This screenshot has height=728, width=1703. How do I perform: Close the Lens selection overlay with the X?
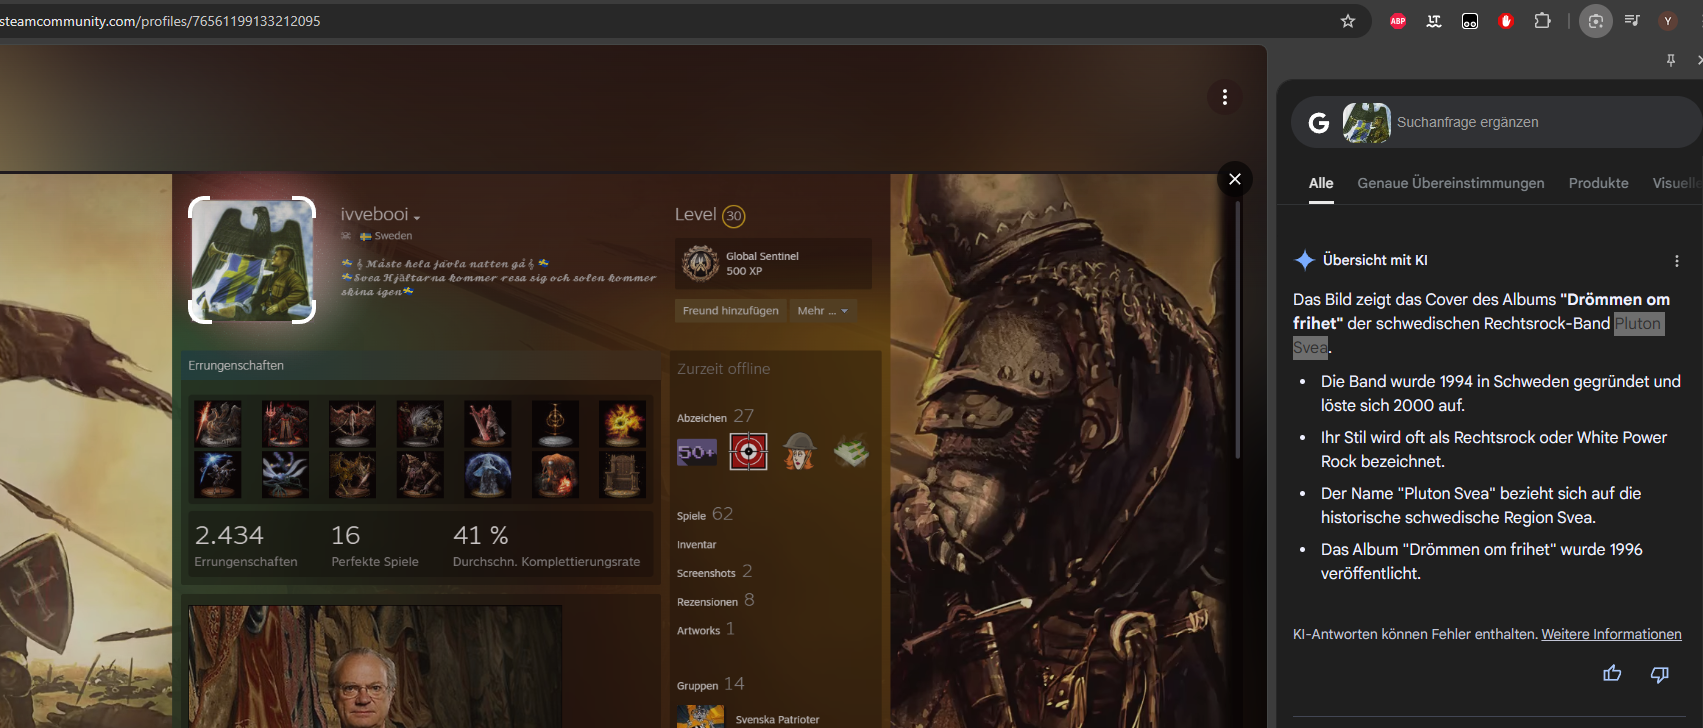pos(1235,179)
